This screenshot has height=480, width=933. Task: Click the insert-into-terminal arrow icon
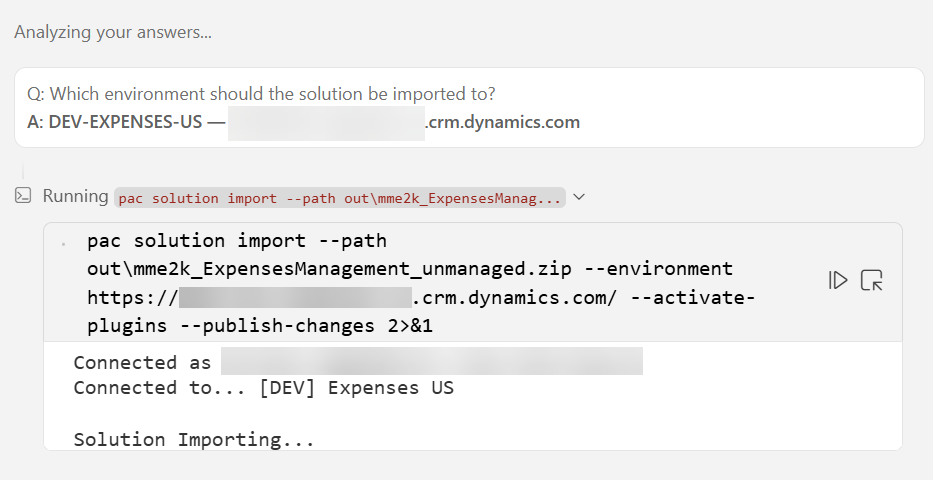[872, 280]
